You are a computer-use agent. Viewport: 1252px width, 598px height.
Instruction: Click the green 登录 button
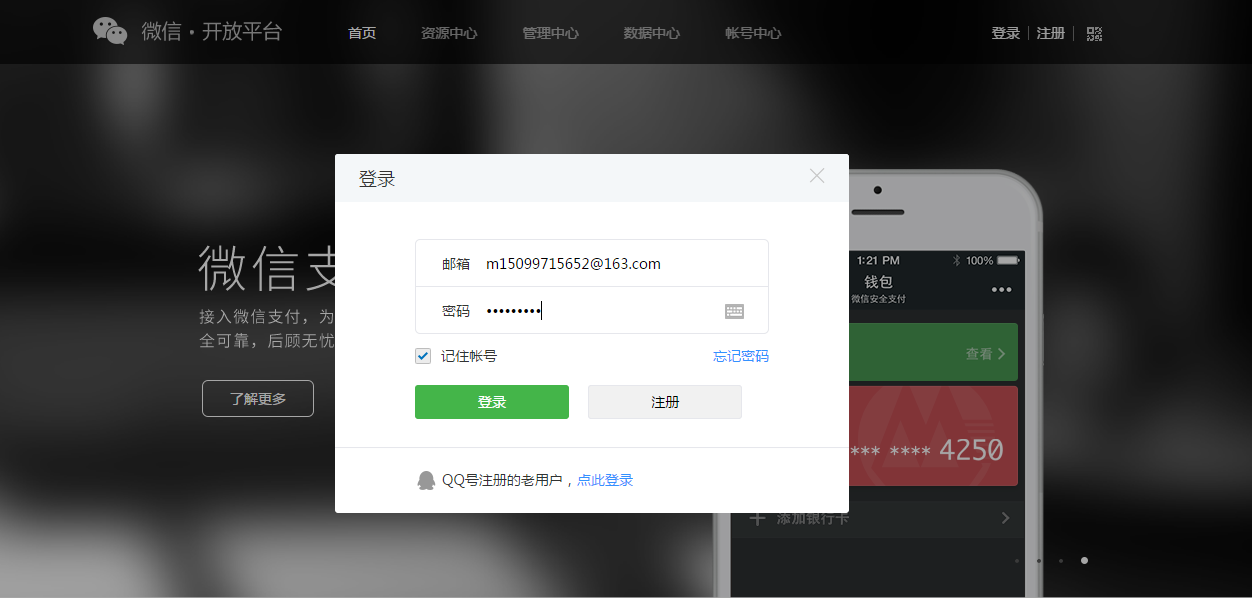pyautogui.click(x=492, y=402)
